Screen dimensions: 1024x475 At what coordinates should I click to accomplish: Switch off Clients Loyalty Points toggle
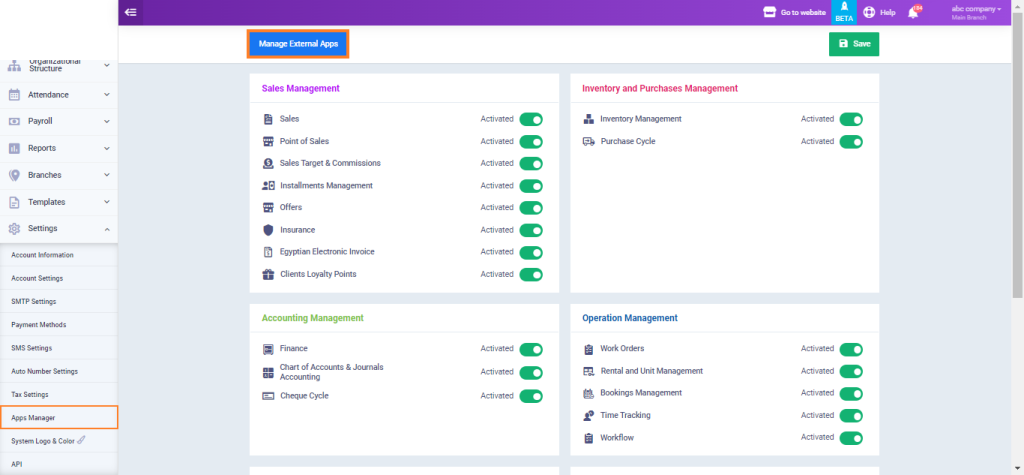tap(531, 274)
